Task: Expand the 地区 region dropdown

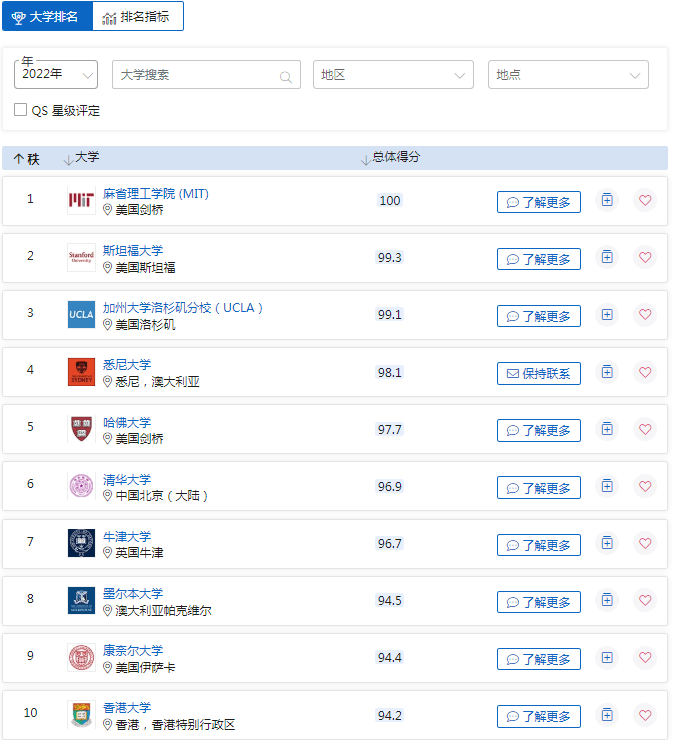Action: point(393,75)
